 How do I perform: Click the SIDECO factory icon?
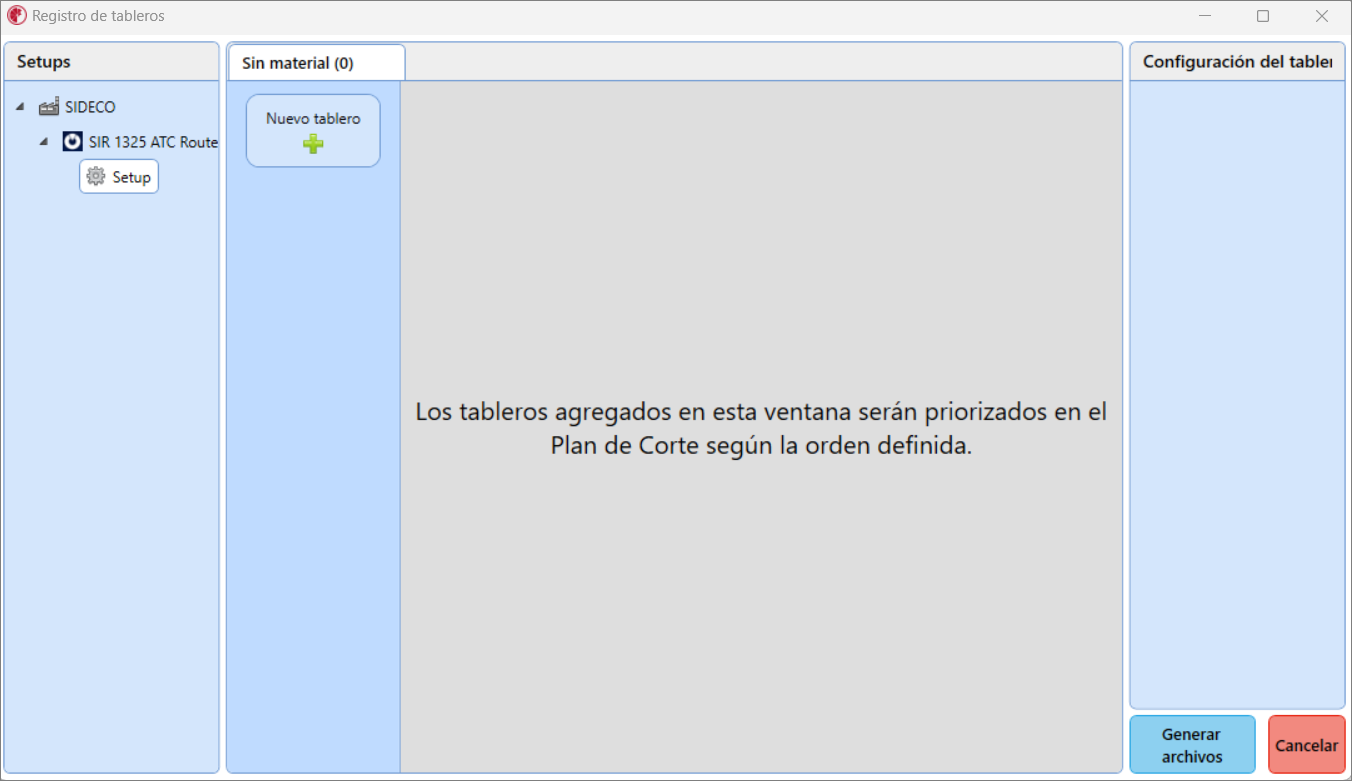(49, 107)
